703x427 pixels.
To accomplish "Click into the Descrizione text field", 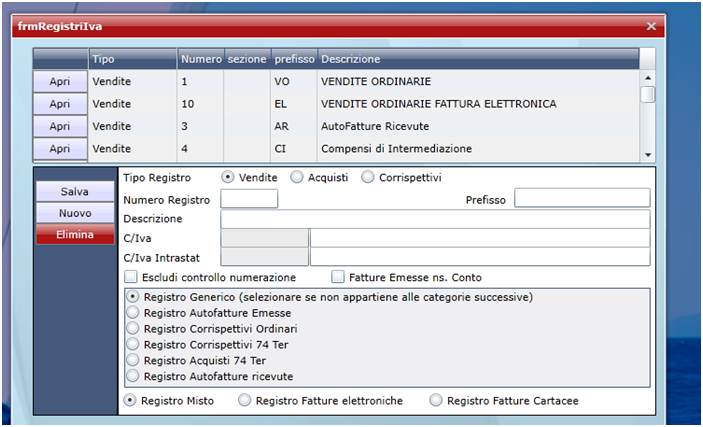I will pos(435,219).
